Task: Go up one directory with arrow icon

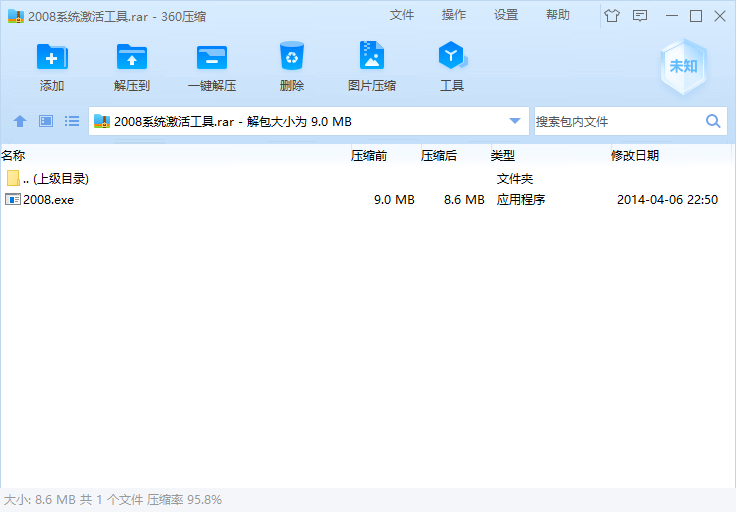Action: click(x=20, y=122)
